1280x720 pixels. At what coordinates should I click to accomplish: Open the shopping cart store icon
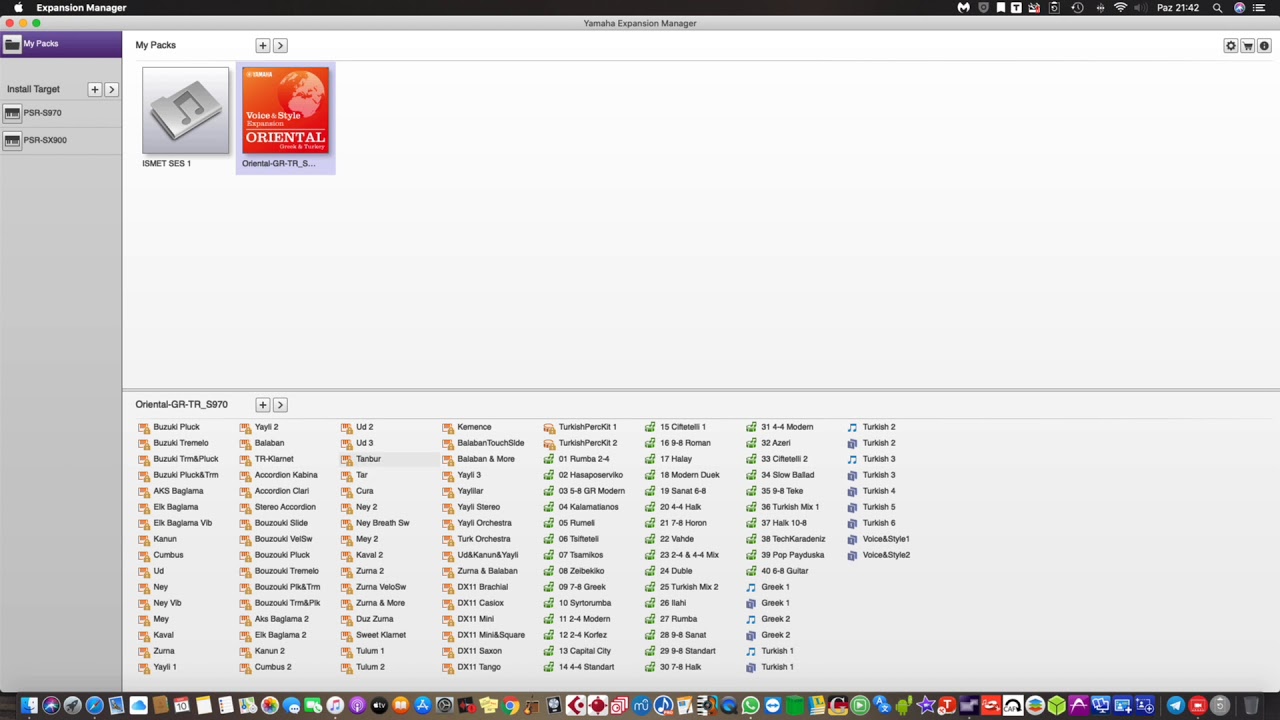(1248, 46)
